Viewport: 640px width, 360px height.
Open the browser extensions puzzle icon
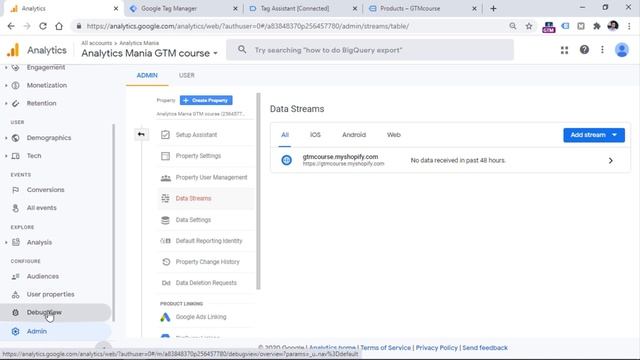pyautogui.click(x=597, y=26)
